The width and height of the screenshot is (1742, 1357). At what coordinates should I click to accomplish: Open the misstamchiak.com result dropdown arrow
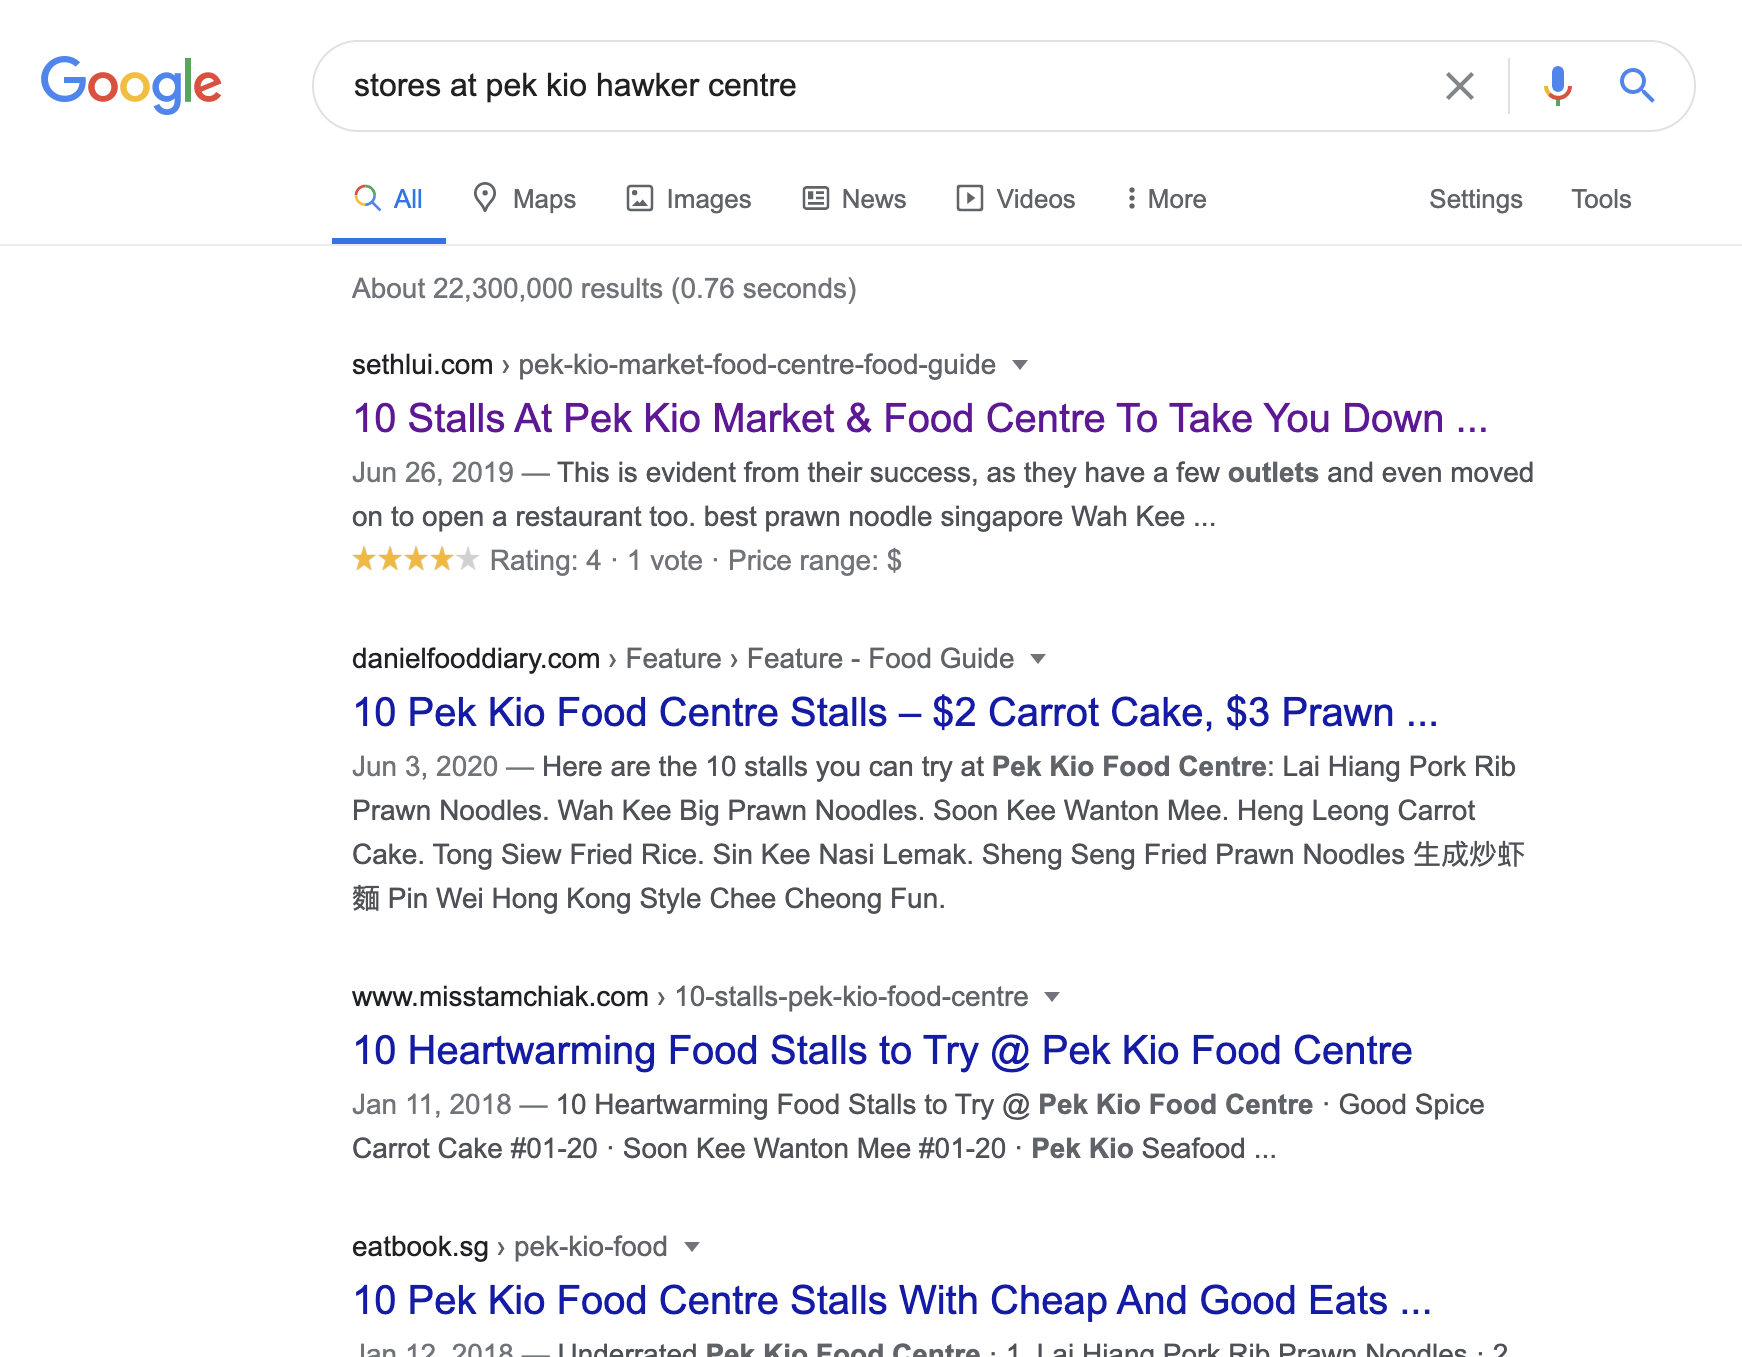pos(1052,997)
